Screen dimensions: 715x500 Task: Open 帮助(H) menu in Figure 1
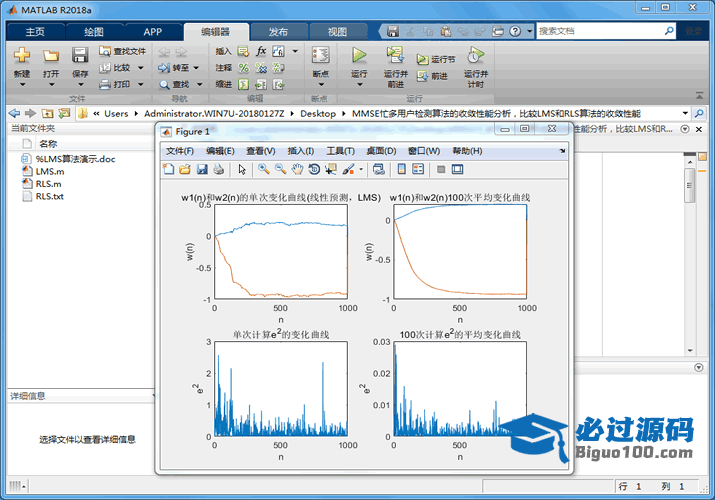click(x=467, y=151)
